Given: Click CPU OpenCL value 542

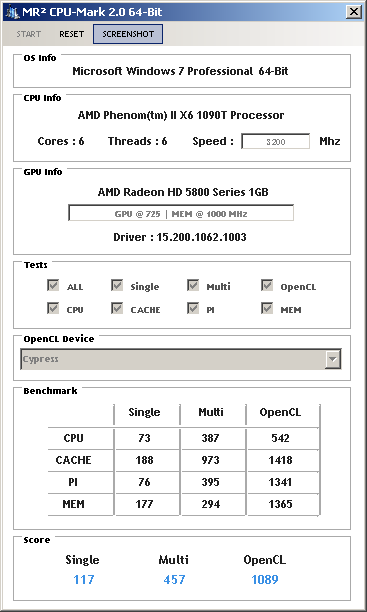Looking at the screenshot, I should pyautogui.click(x=280, y=438).
